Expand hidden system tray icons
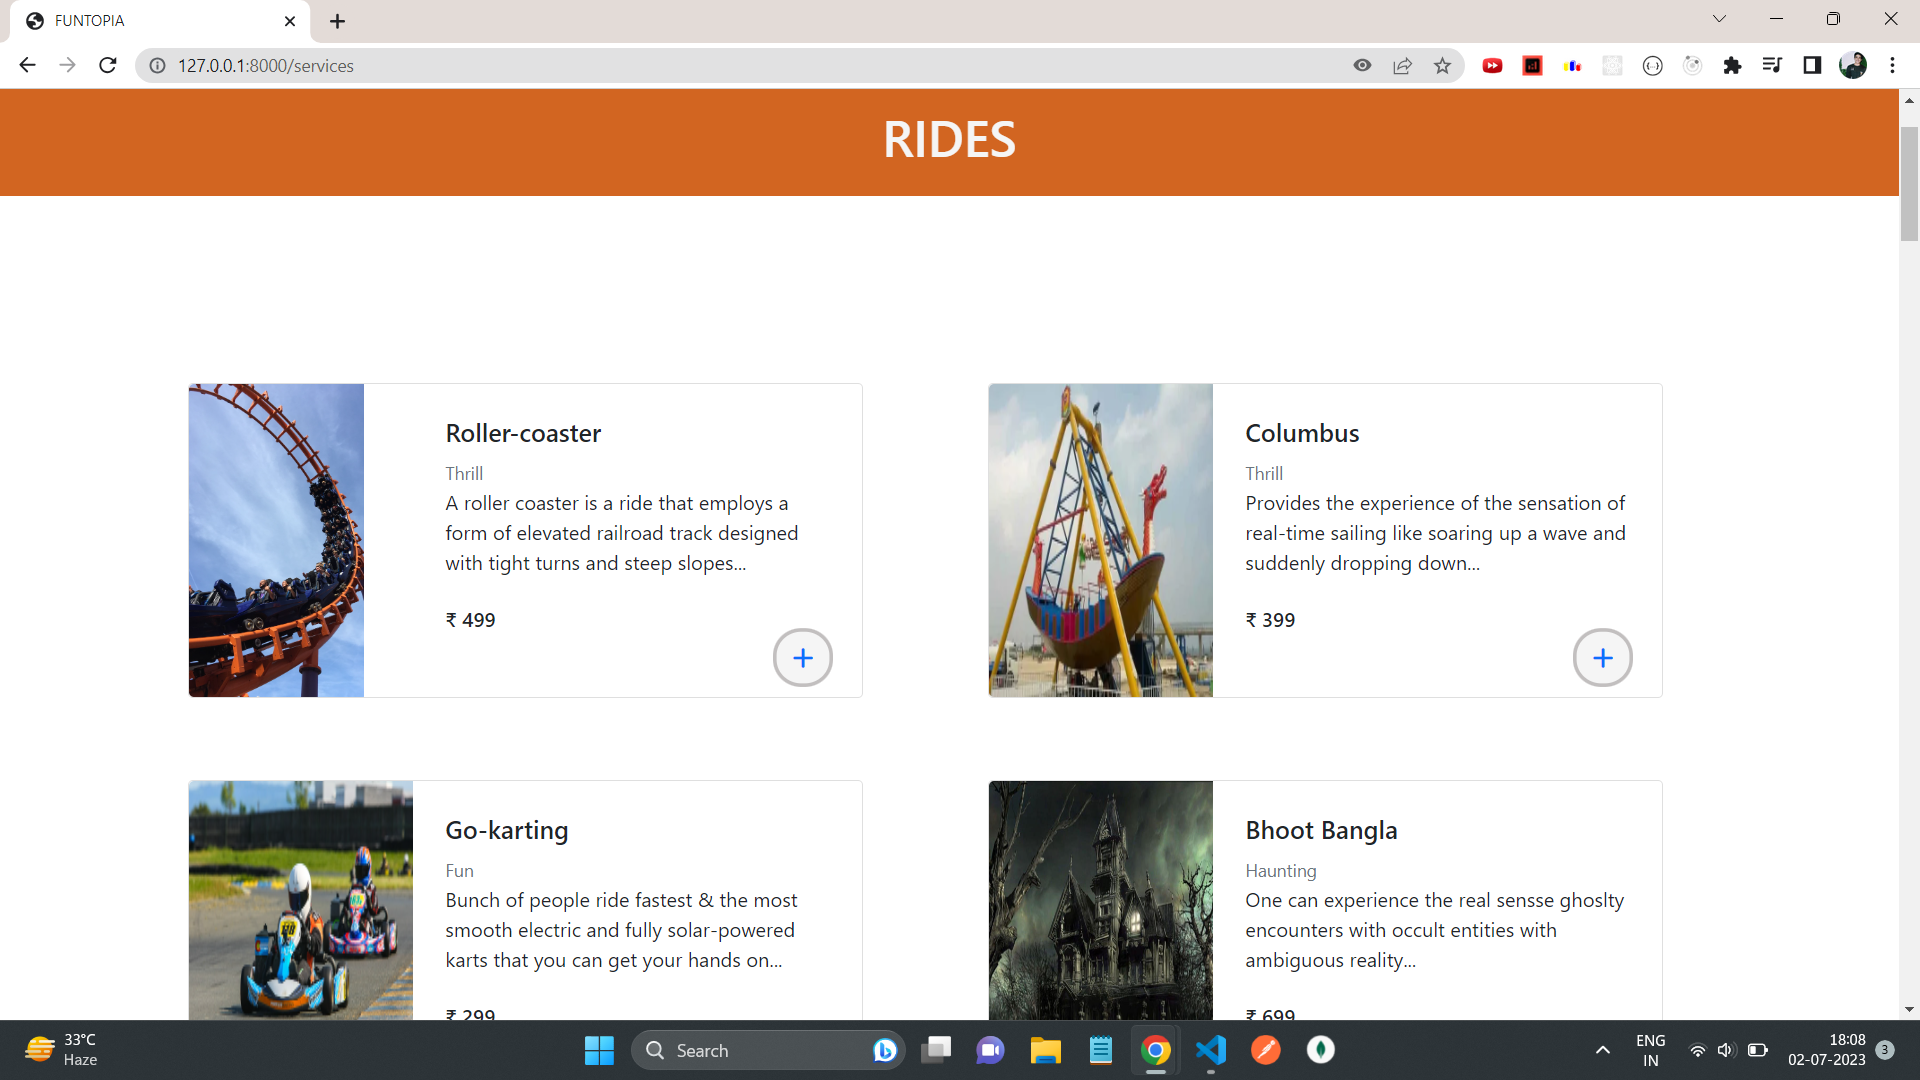The image size is (1920, 1080). tap(1602, 1050)
